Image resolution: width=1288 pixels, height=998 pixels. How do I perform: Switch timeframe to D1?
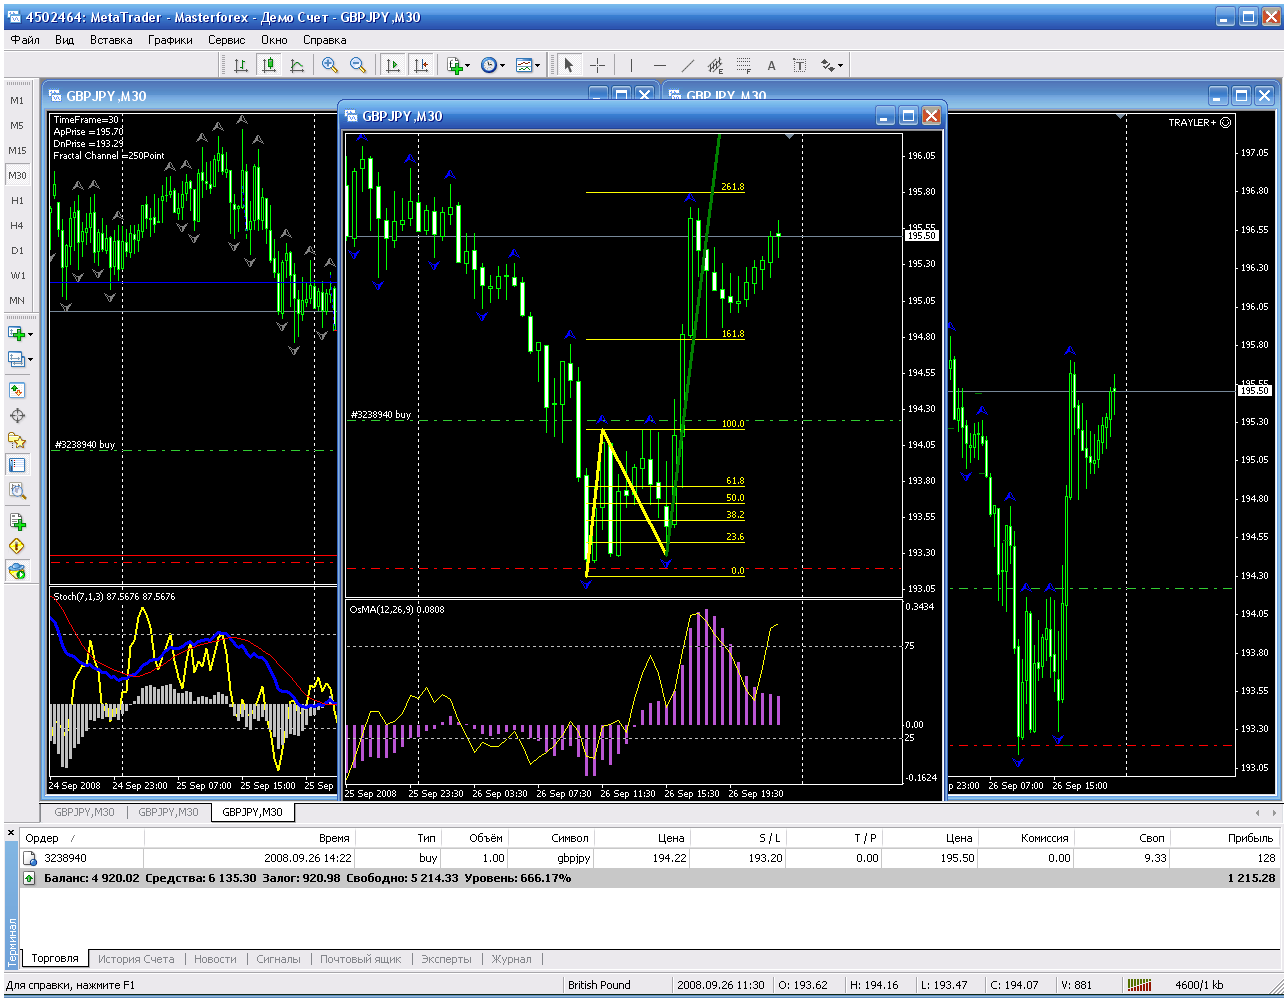tap(17, 251)
